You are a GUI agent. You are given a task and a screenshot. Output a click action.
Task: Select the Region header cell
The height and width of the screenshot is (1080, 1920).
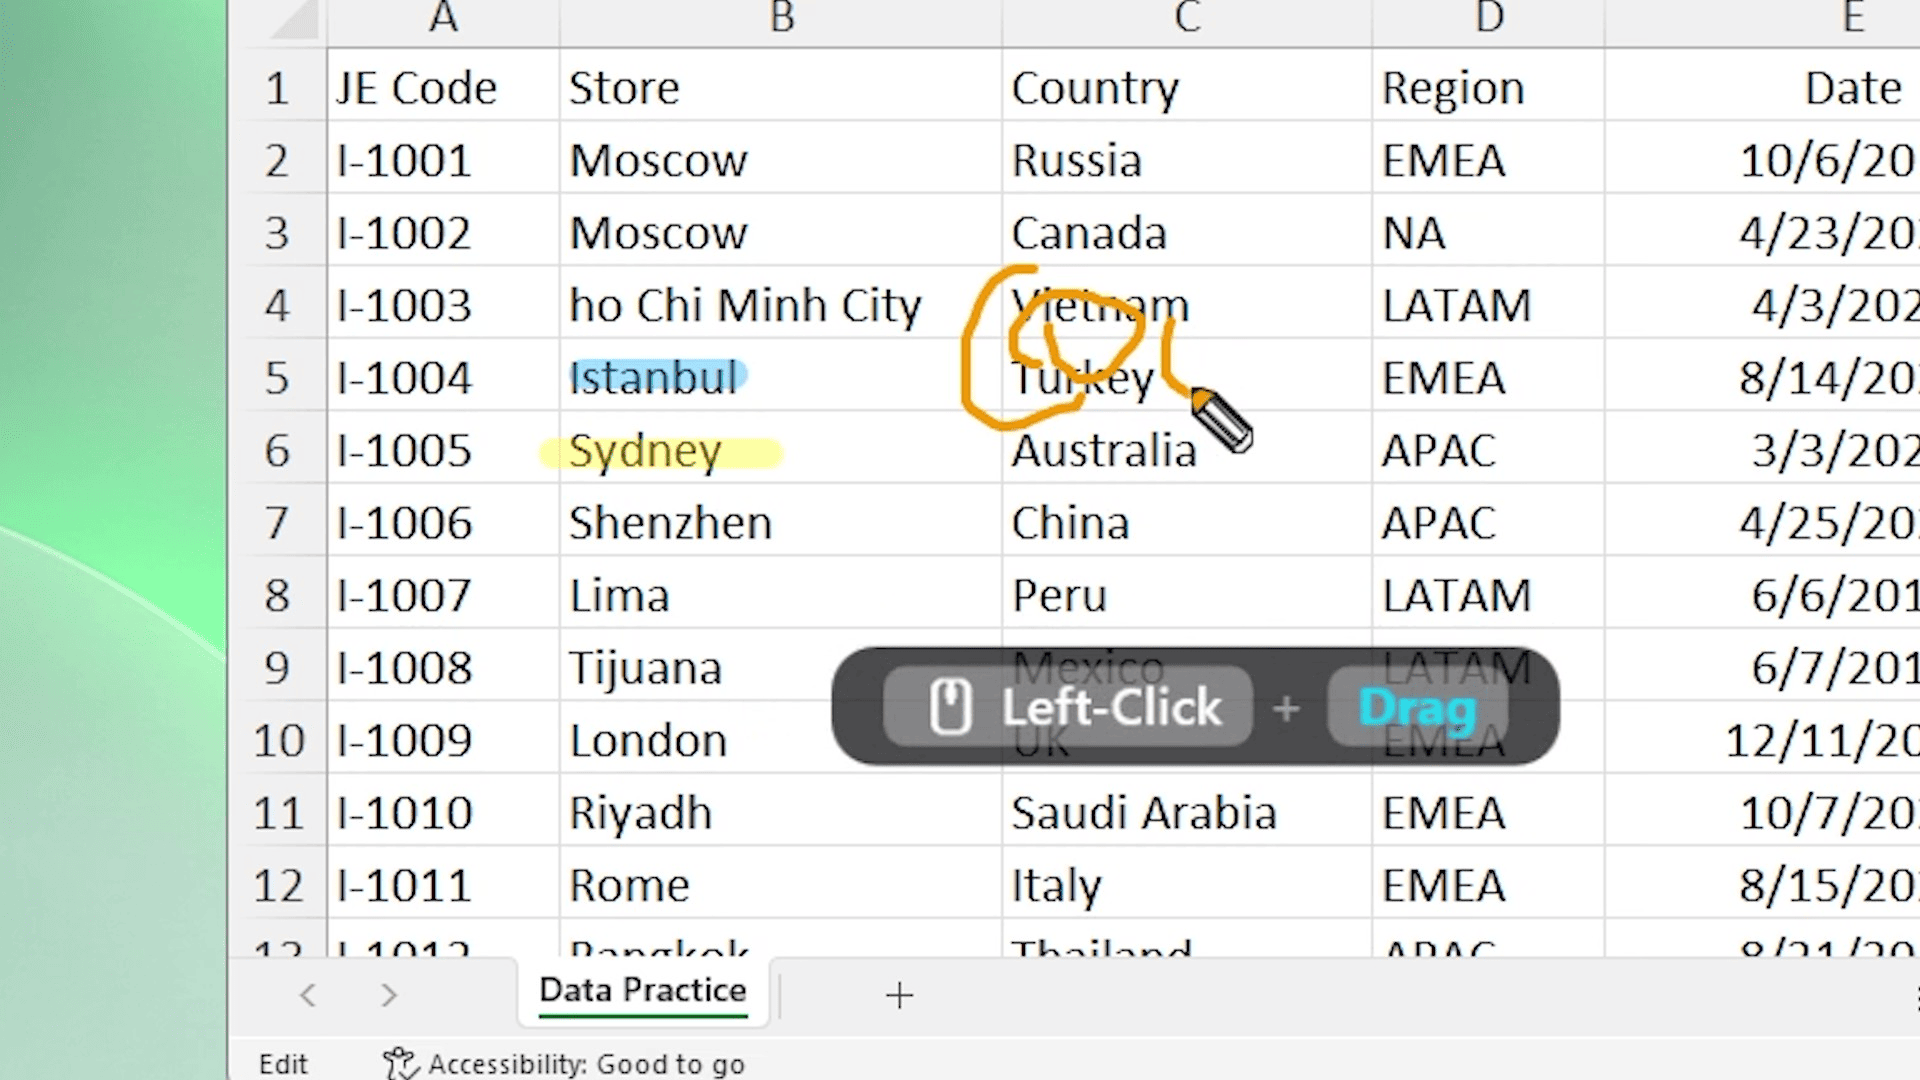coord(1489,87)
